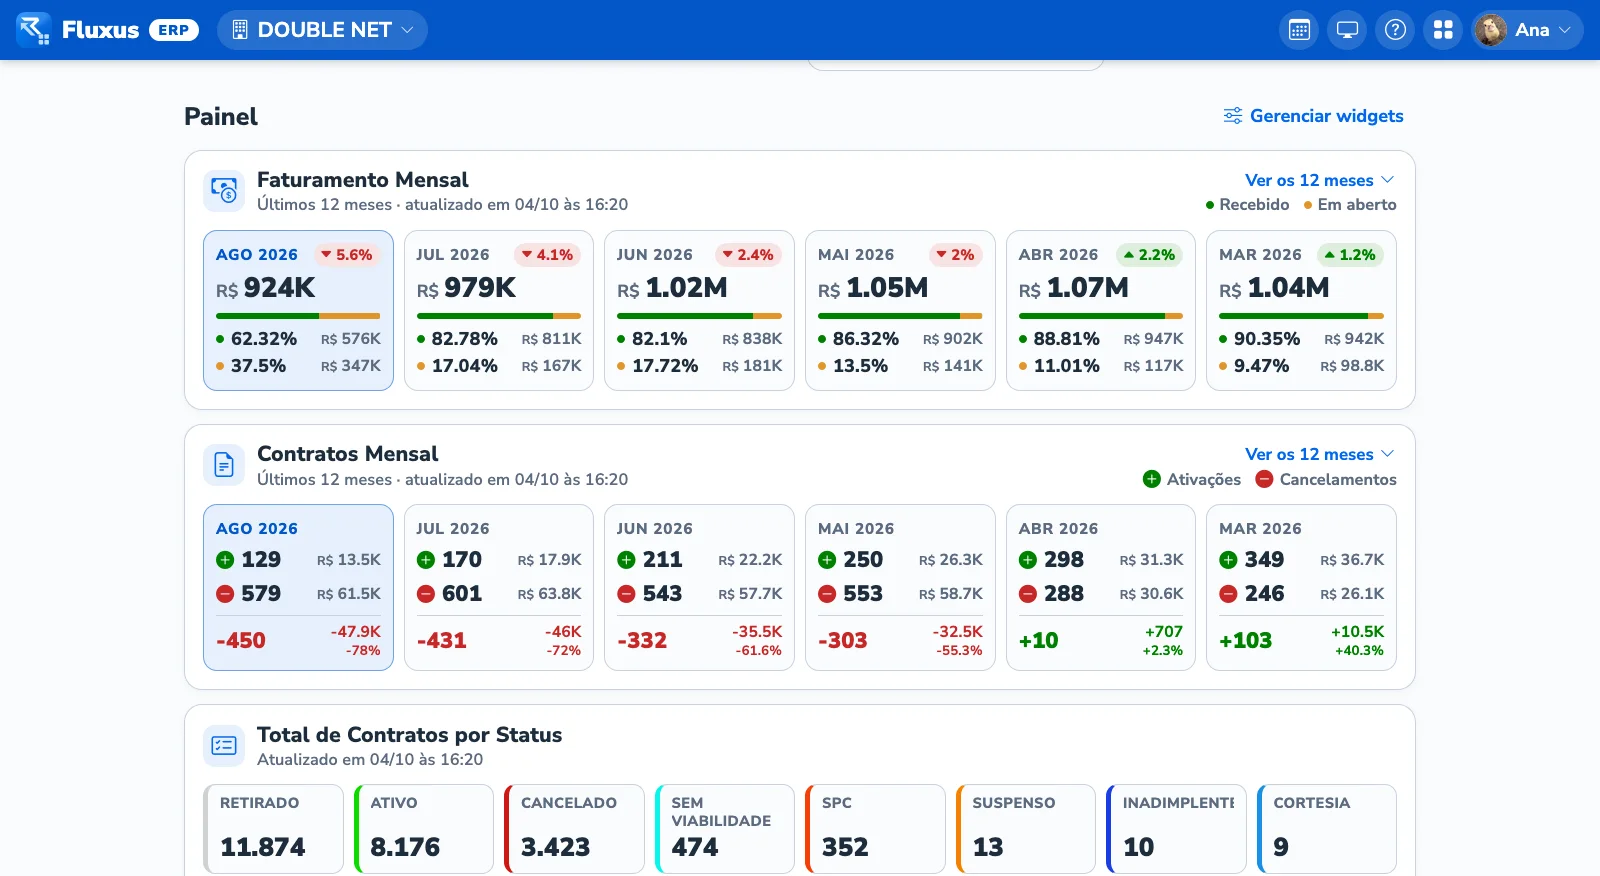Open the SEM VIABILIDADE status card
Viewport: 1600px width, 876px height.
pyautogui.click(x=725, y=829)
